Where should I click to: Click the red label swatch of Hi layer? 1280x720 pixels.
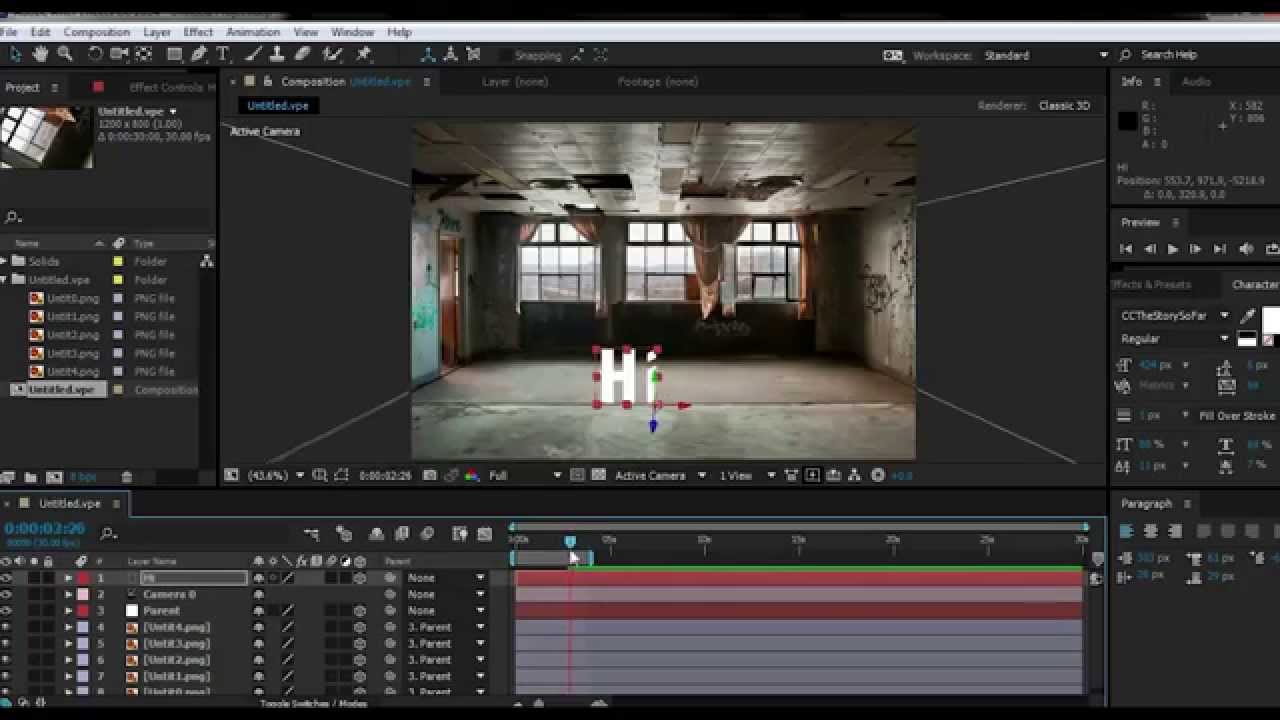[x=84, y=578]
